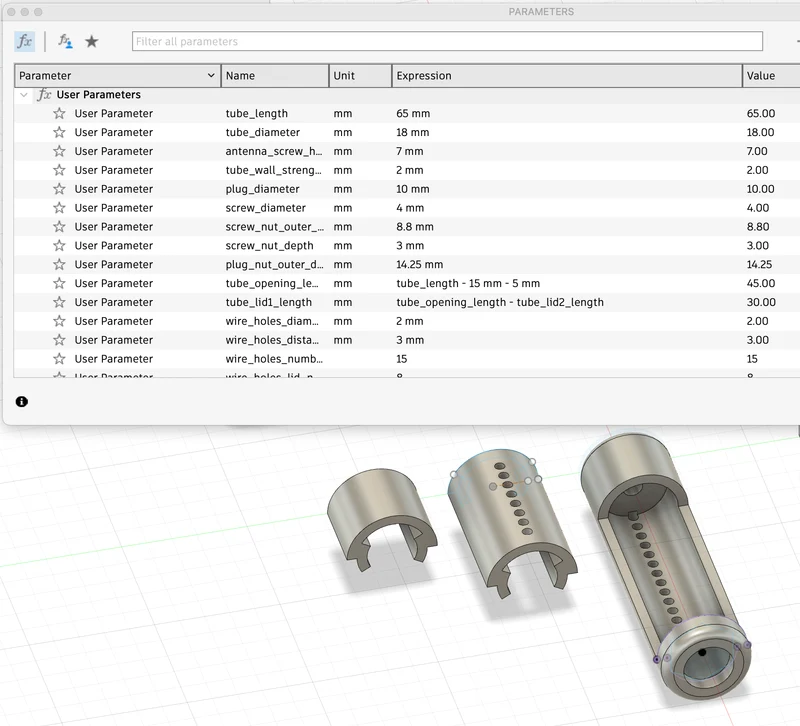Screen dimensions: 800x726
Task: Edit the 7 mm expression cell
Action: point(410,151)
